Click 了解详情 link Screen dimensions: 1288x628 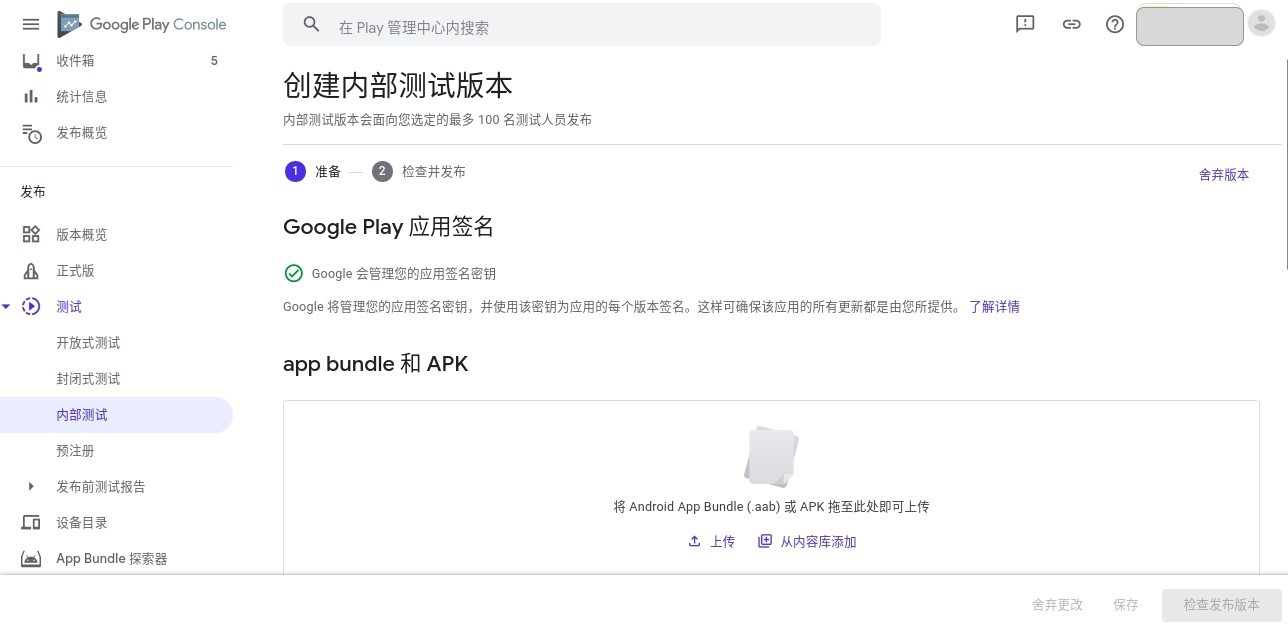pos(994,307)
